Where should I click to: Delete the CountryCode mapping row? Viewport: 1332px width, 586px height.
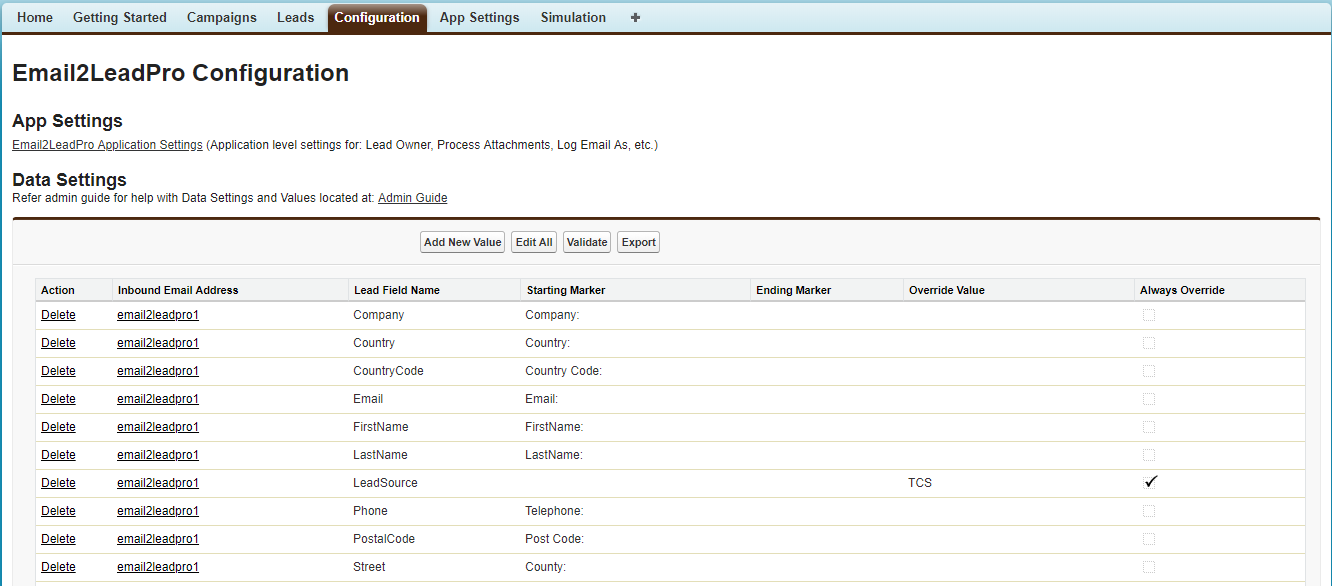coord(57,370)
